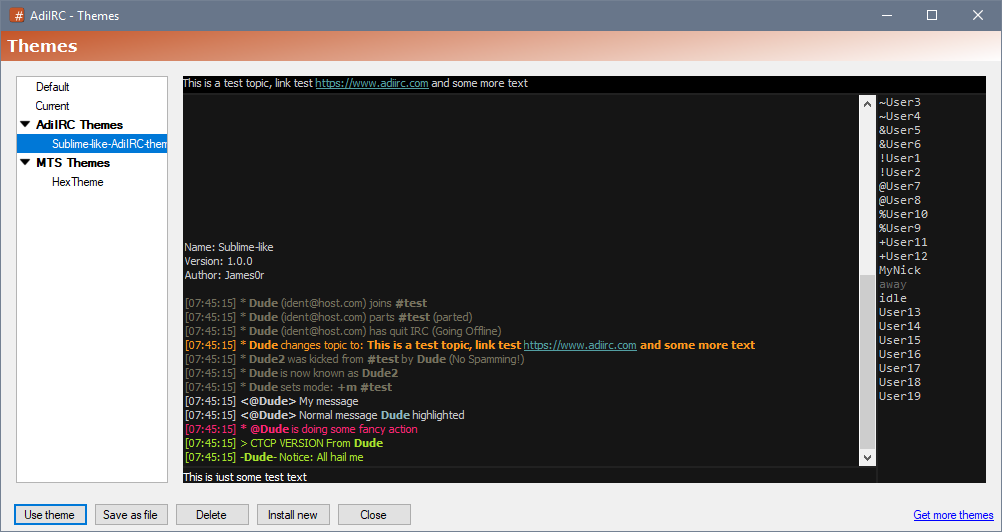Click the 'joins #test' message line

306,303
